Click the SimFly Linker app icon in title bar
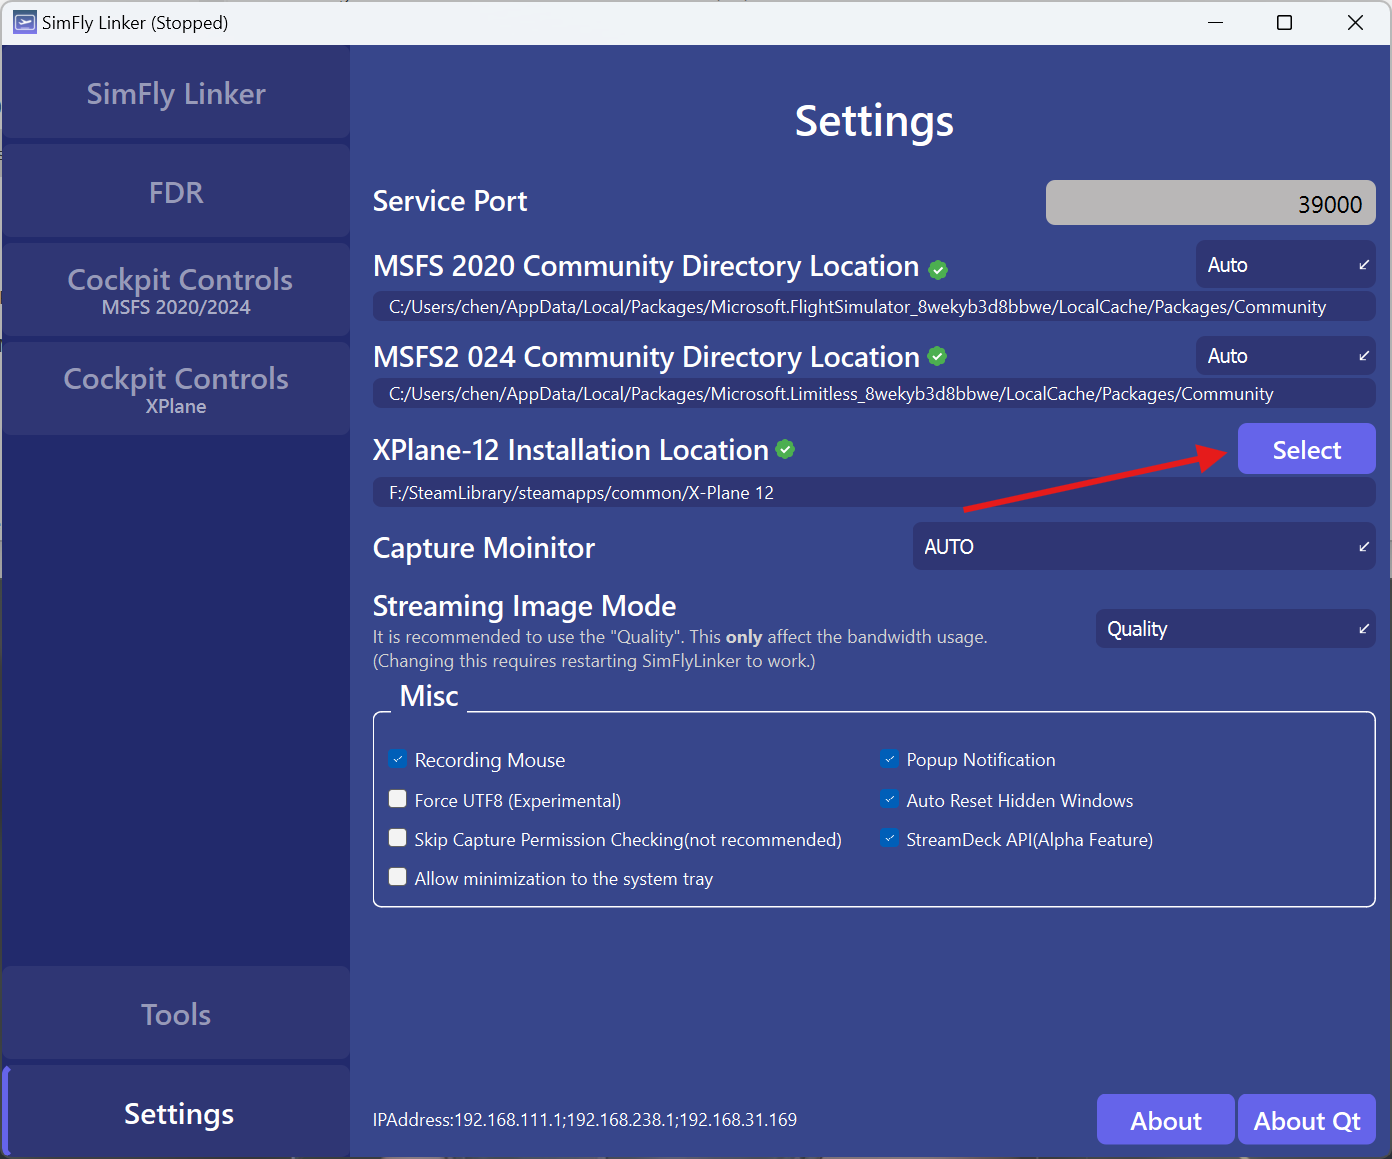Screen dimensions: 1392x1159 pyautogui.click(x=25, y=22)
